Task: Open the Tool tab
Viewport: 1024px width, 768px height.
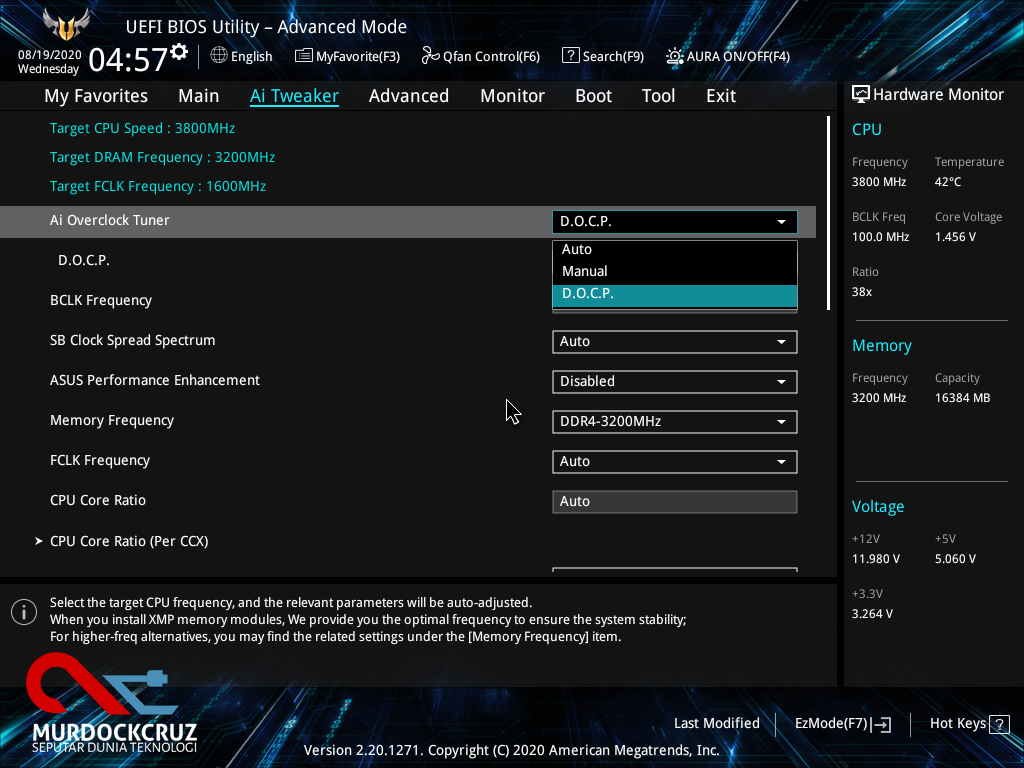Action: point(658,96)
